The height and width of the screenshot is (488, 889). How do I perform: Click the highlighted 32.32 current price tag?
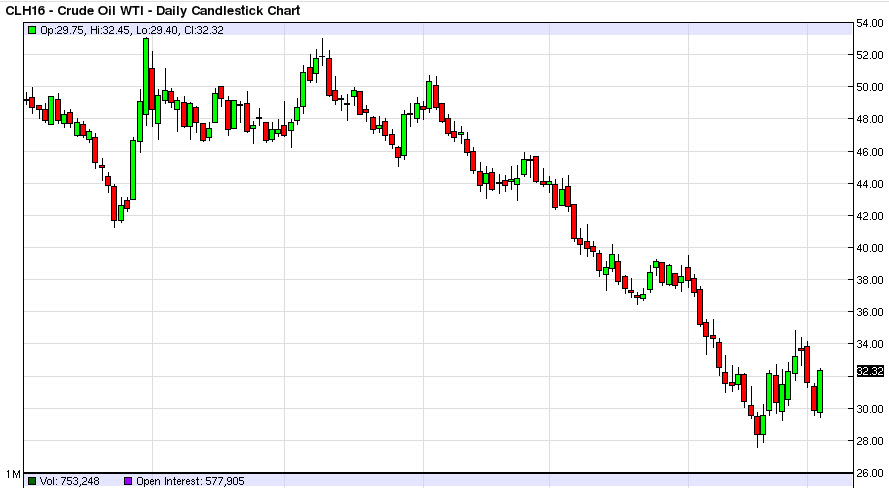870,371
